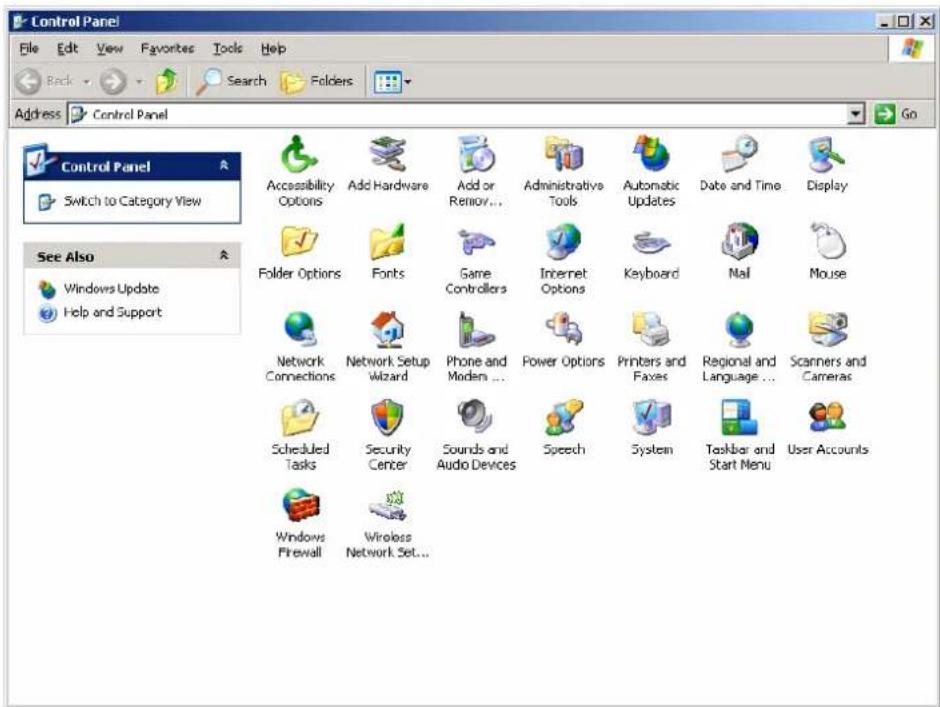The width and height of the screenshot is (940, 707).
Task: Collapse the See Also section
Action: pyautogui.click(x=224, y=255)
